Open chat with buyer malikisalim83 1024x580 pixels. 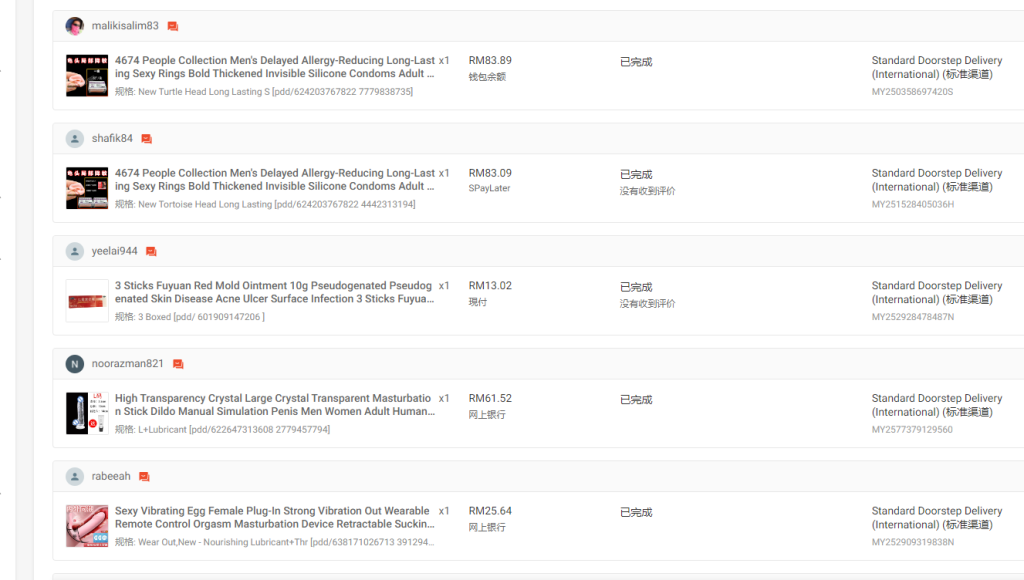(x=172, y=26)
